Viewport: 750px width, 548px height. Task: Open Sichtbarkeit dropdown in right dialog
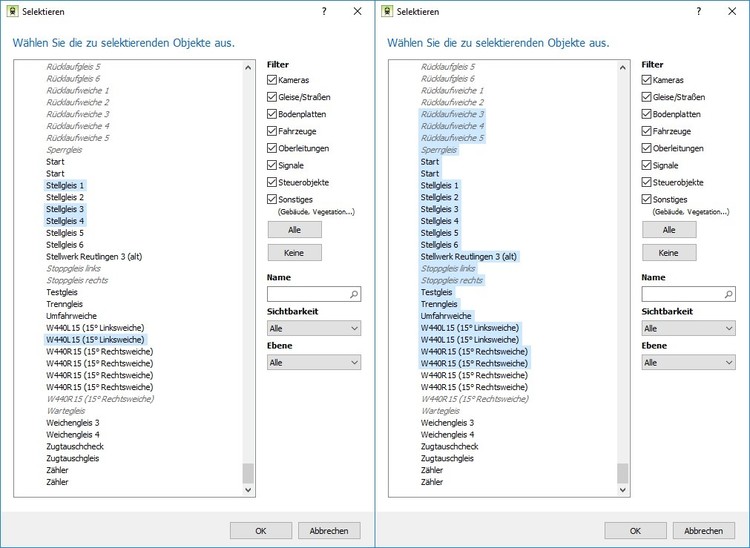coord(688,329)
